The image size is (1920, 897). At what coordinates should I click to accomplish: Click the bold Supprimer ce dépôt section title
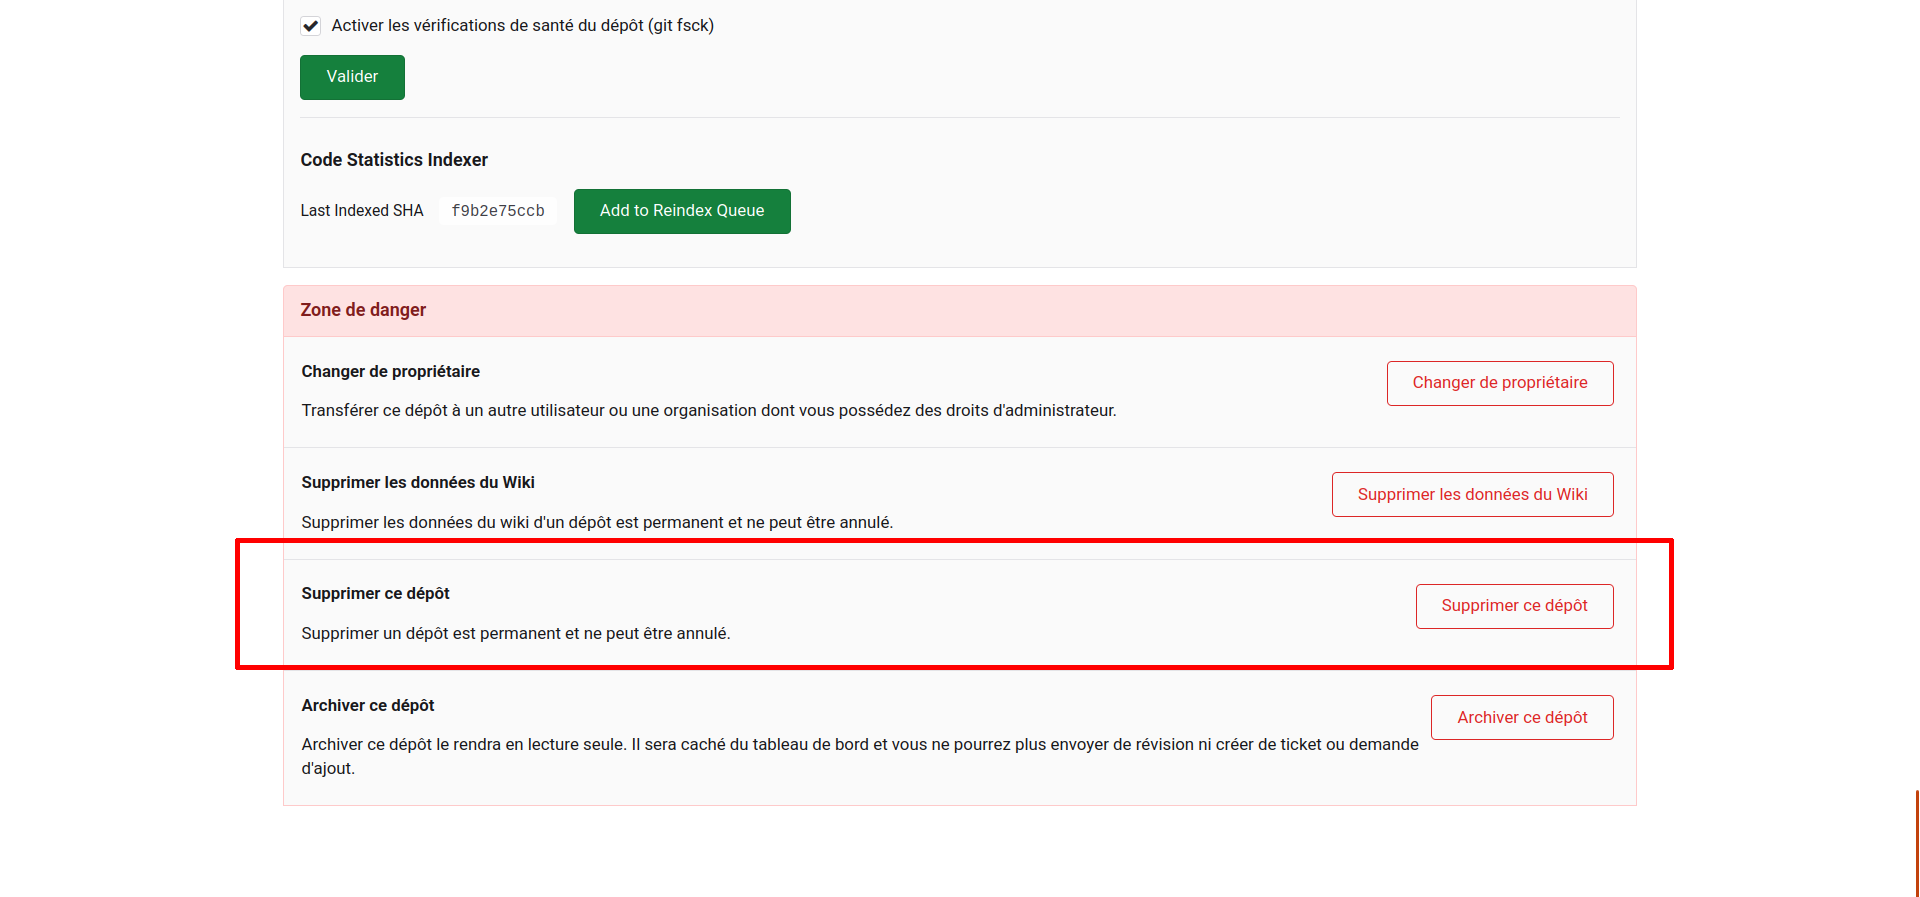375,594
